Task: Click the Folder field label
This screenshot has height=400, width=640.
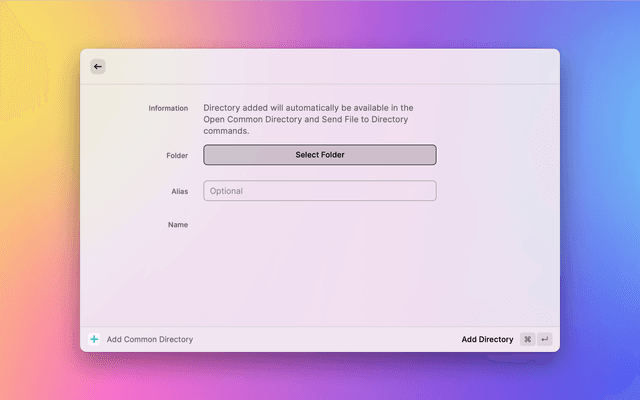Action: point(177,156)
